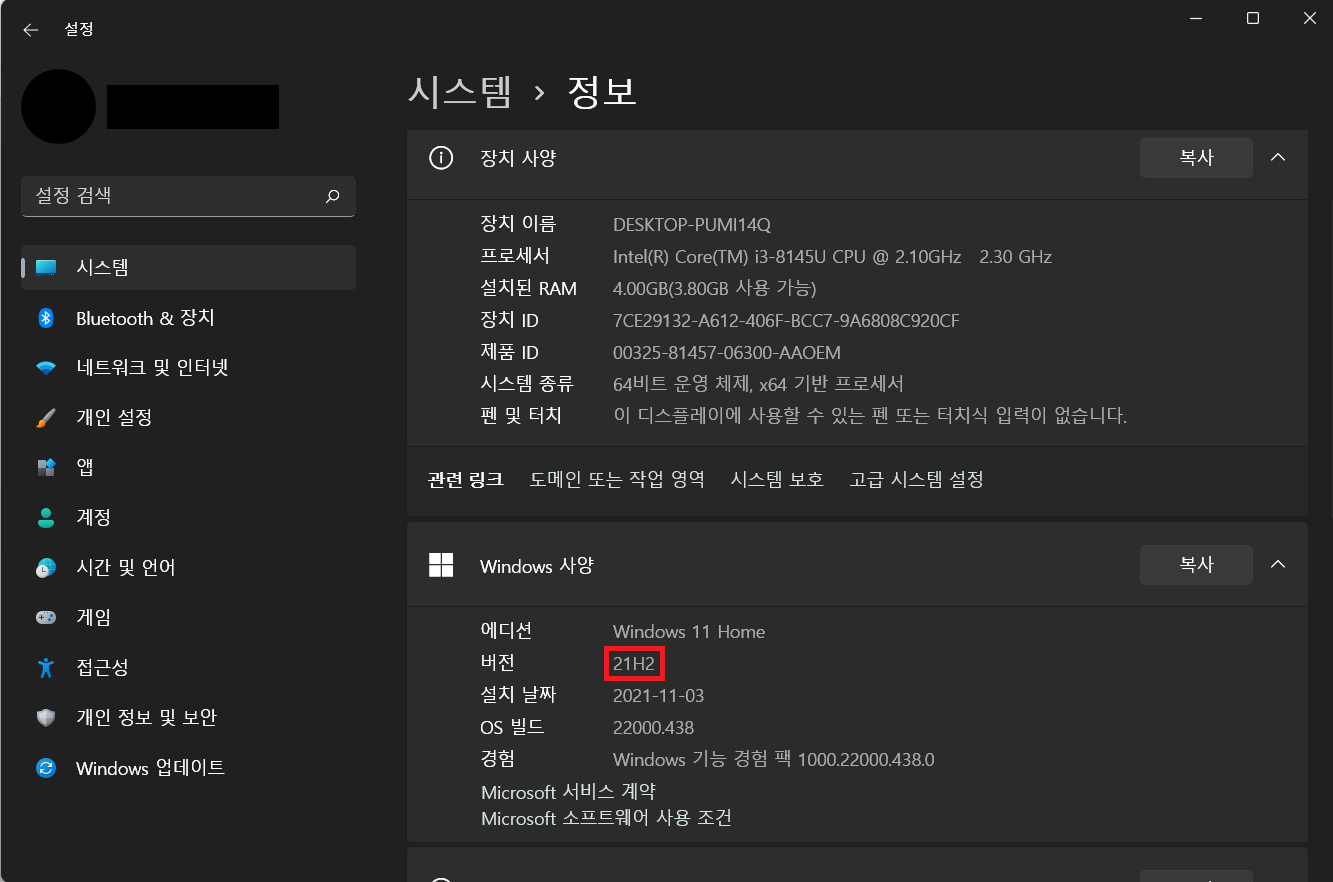Image resolution: width=1333 pixels, height=882 pixels.
Task: Click the version value 21H2
Action: click(634, 664)
